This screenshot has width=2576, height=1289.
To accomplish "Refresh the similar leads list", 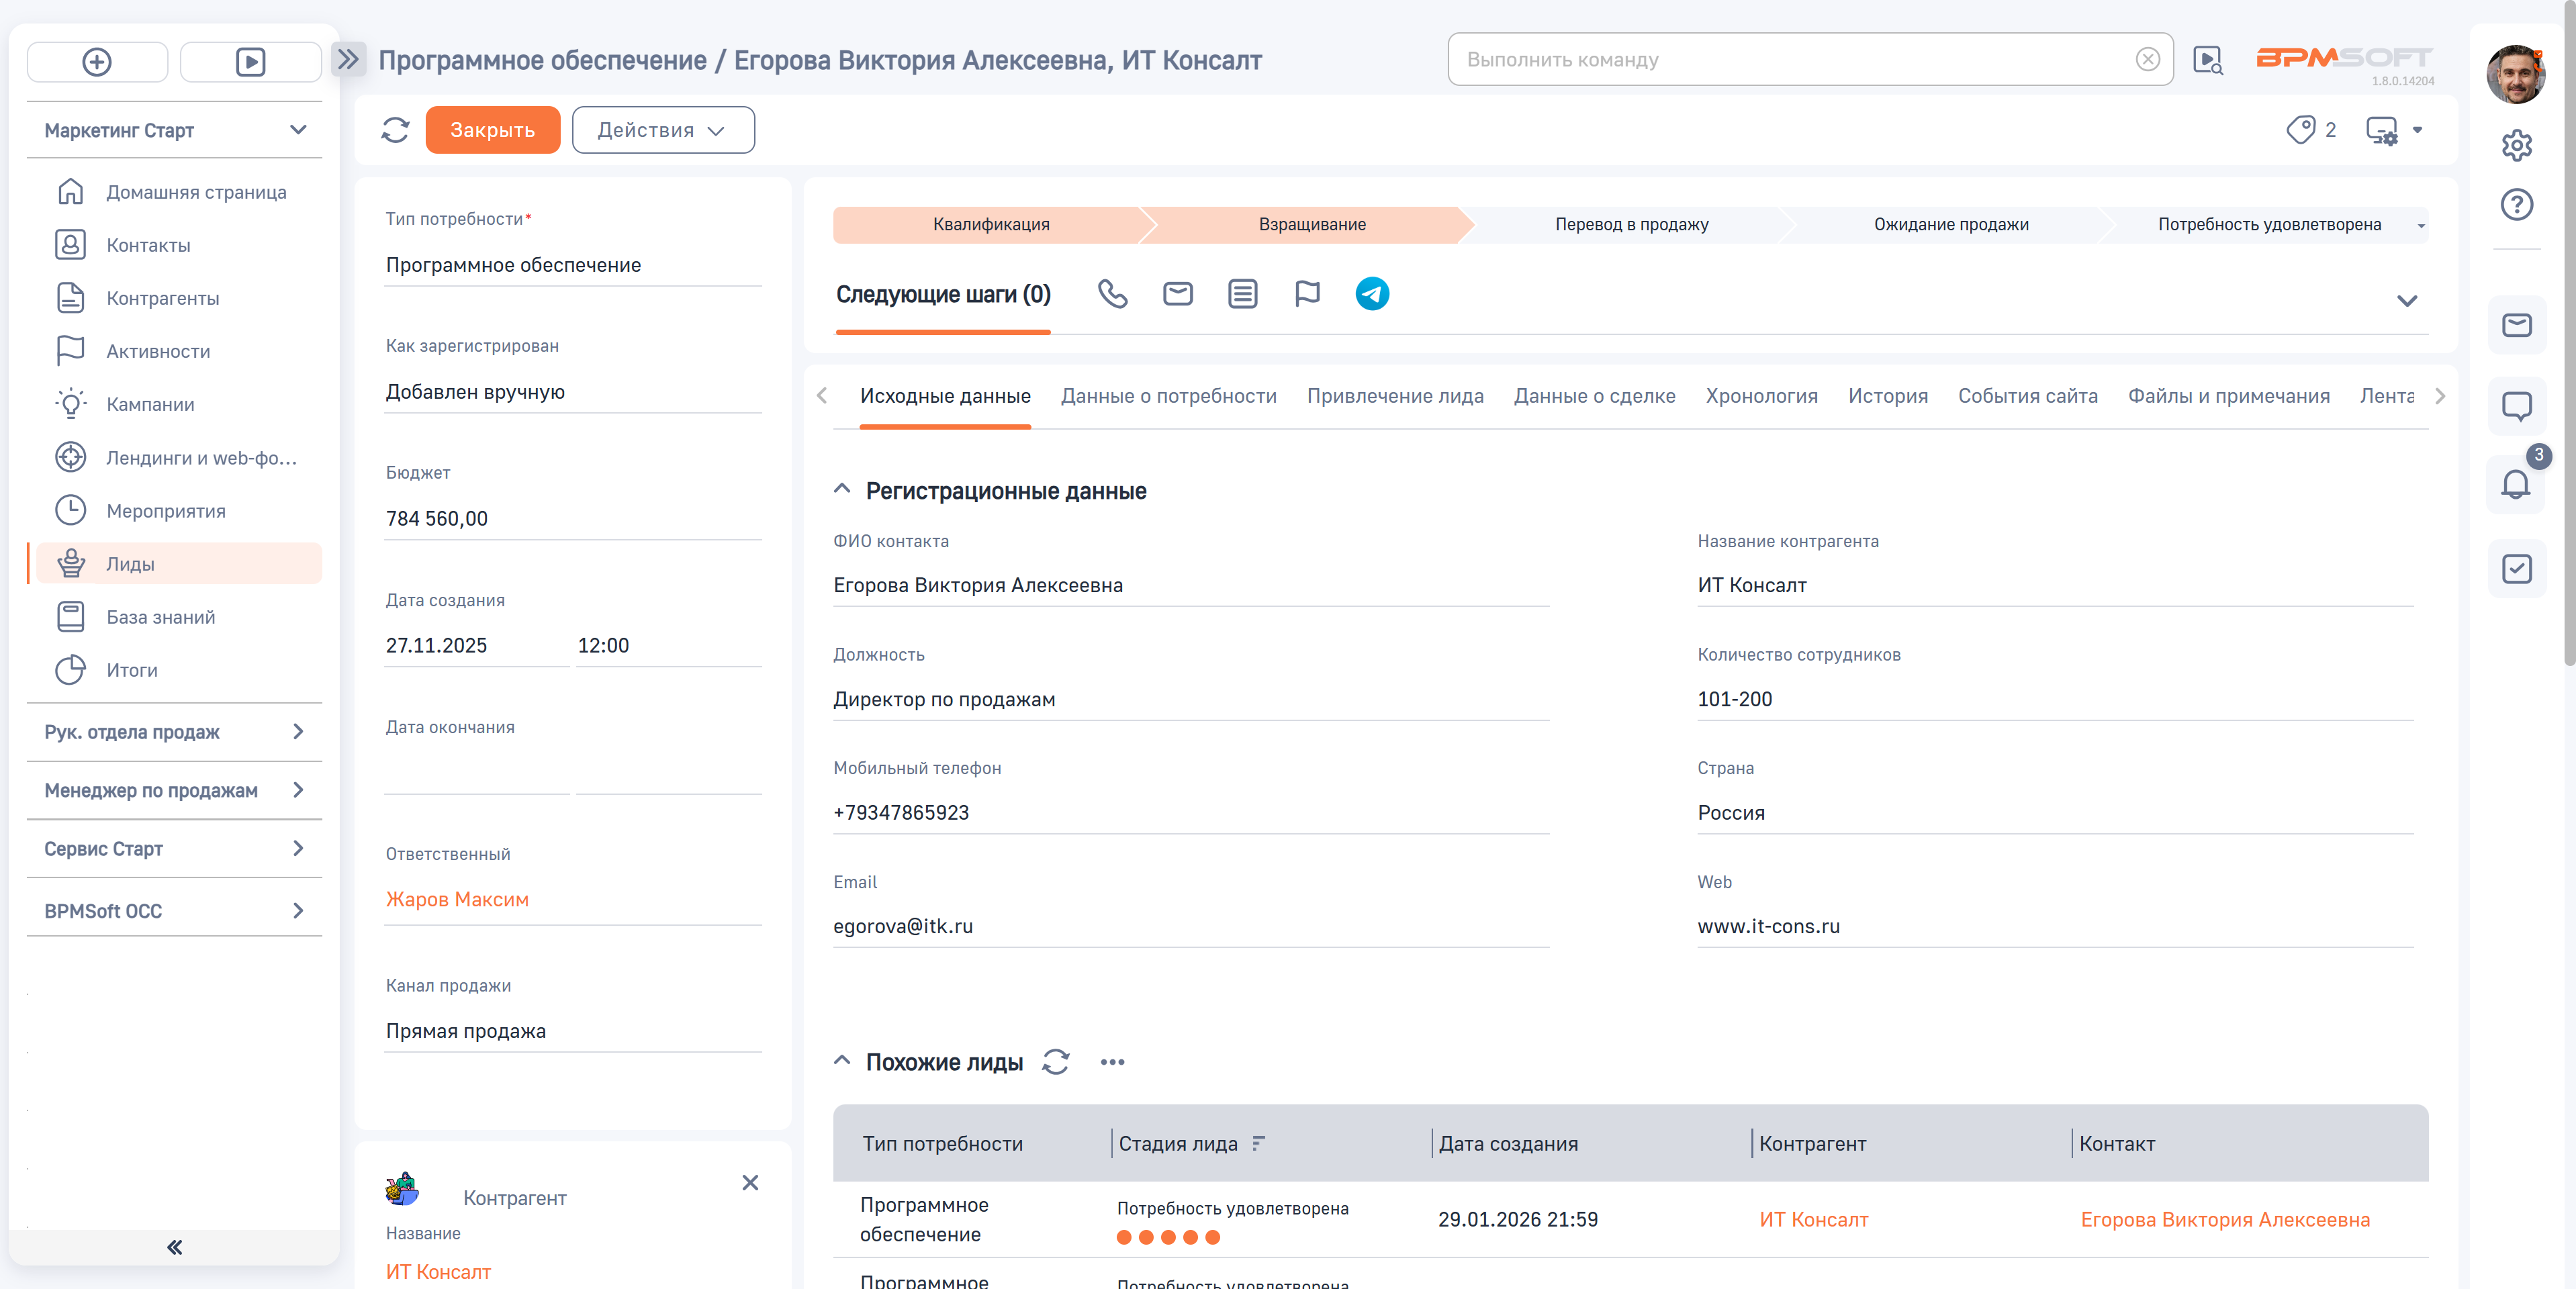I will coord(1055,1061).
